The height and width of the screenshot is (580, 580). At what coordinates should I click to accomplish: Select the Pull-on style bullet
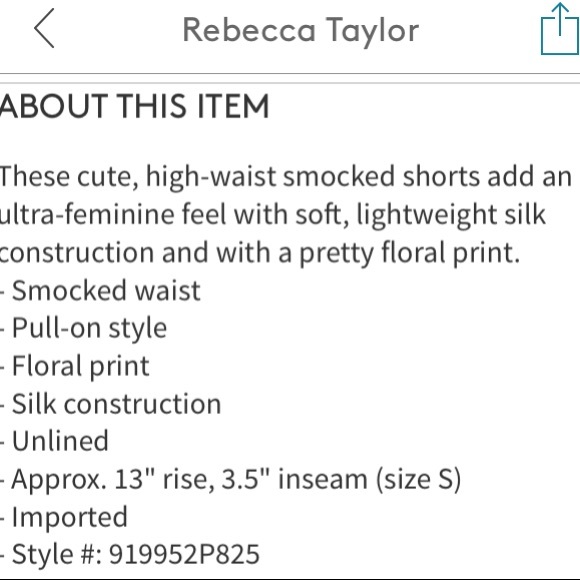coord(84,328)
